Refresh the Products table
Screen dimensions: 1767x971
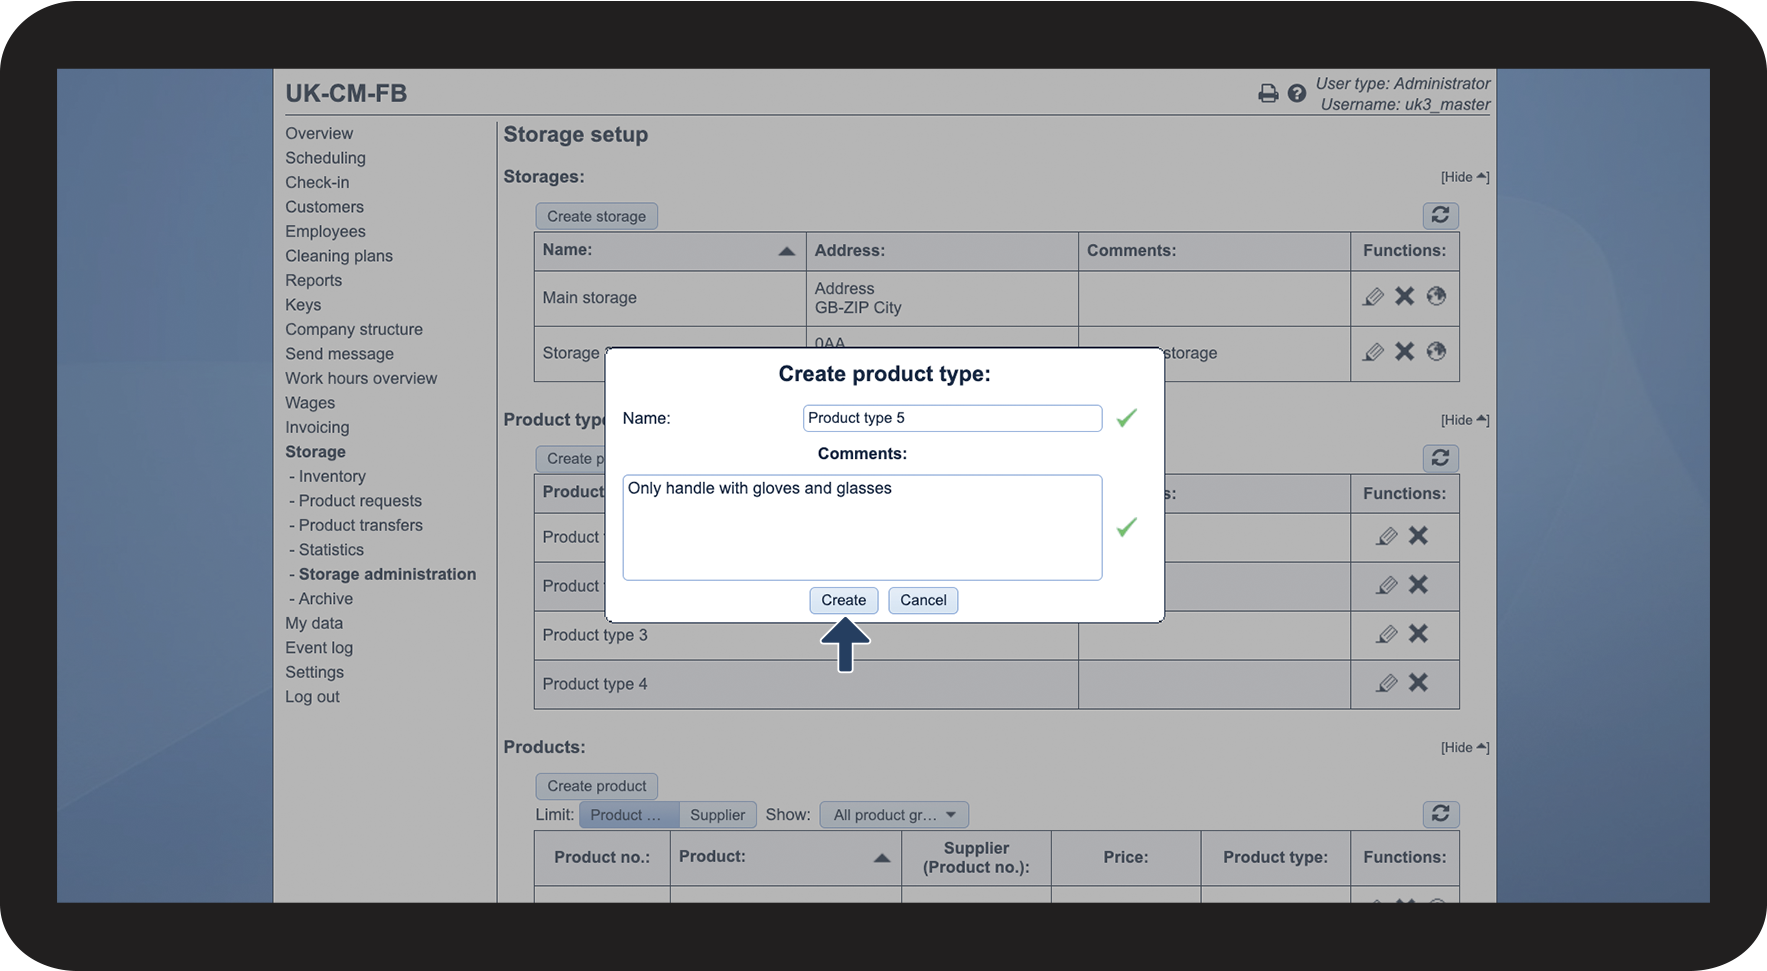point(1440,814)
